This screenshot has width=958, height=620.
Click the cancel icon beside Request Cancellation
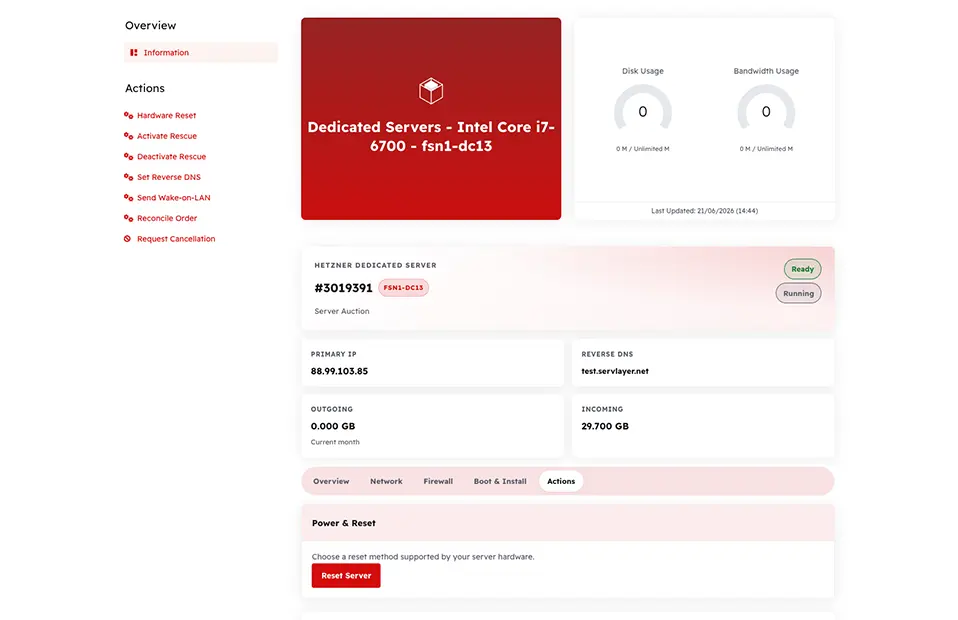click(x=127, y=239)
